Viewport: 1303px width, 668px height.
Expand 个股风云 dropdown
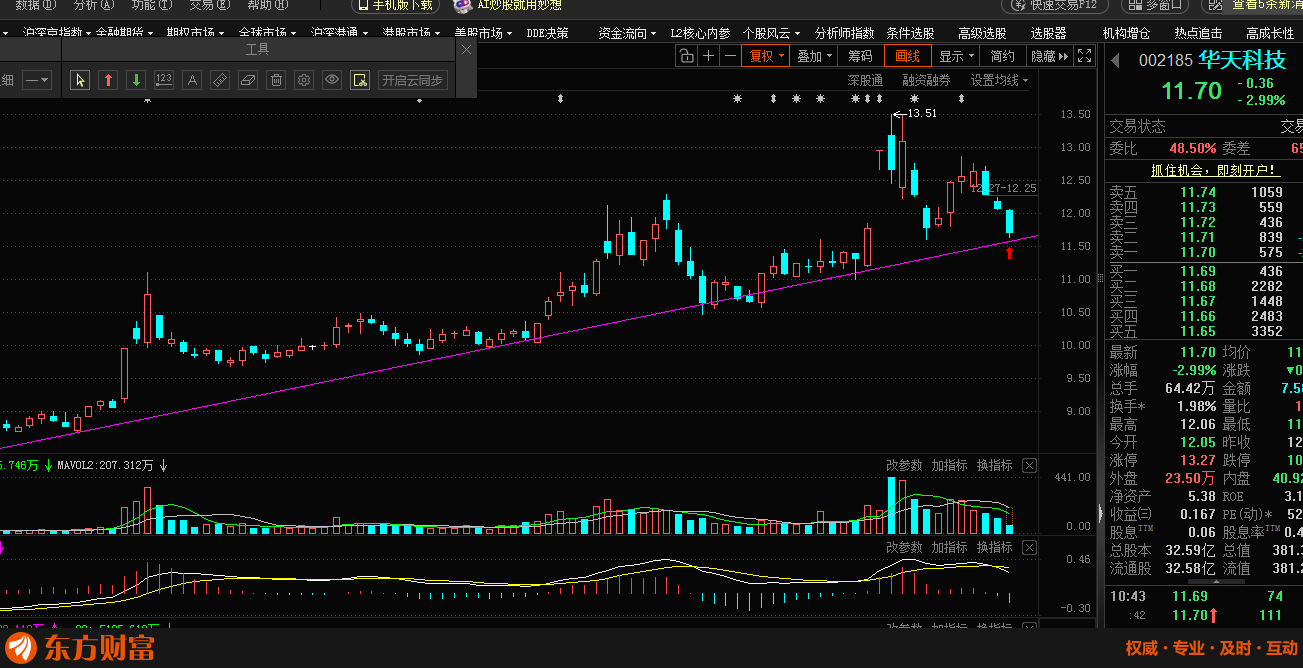771,33
